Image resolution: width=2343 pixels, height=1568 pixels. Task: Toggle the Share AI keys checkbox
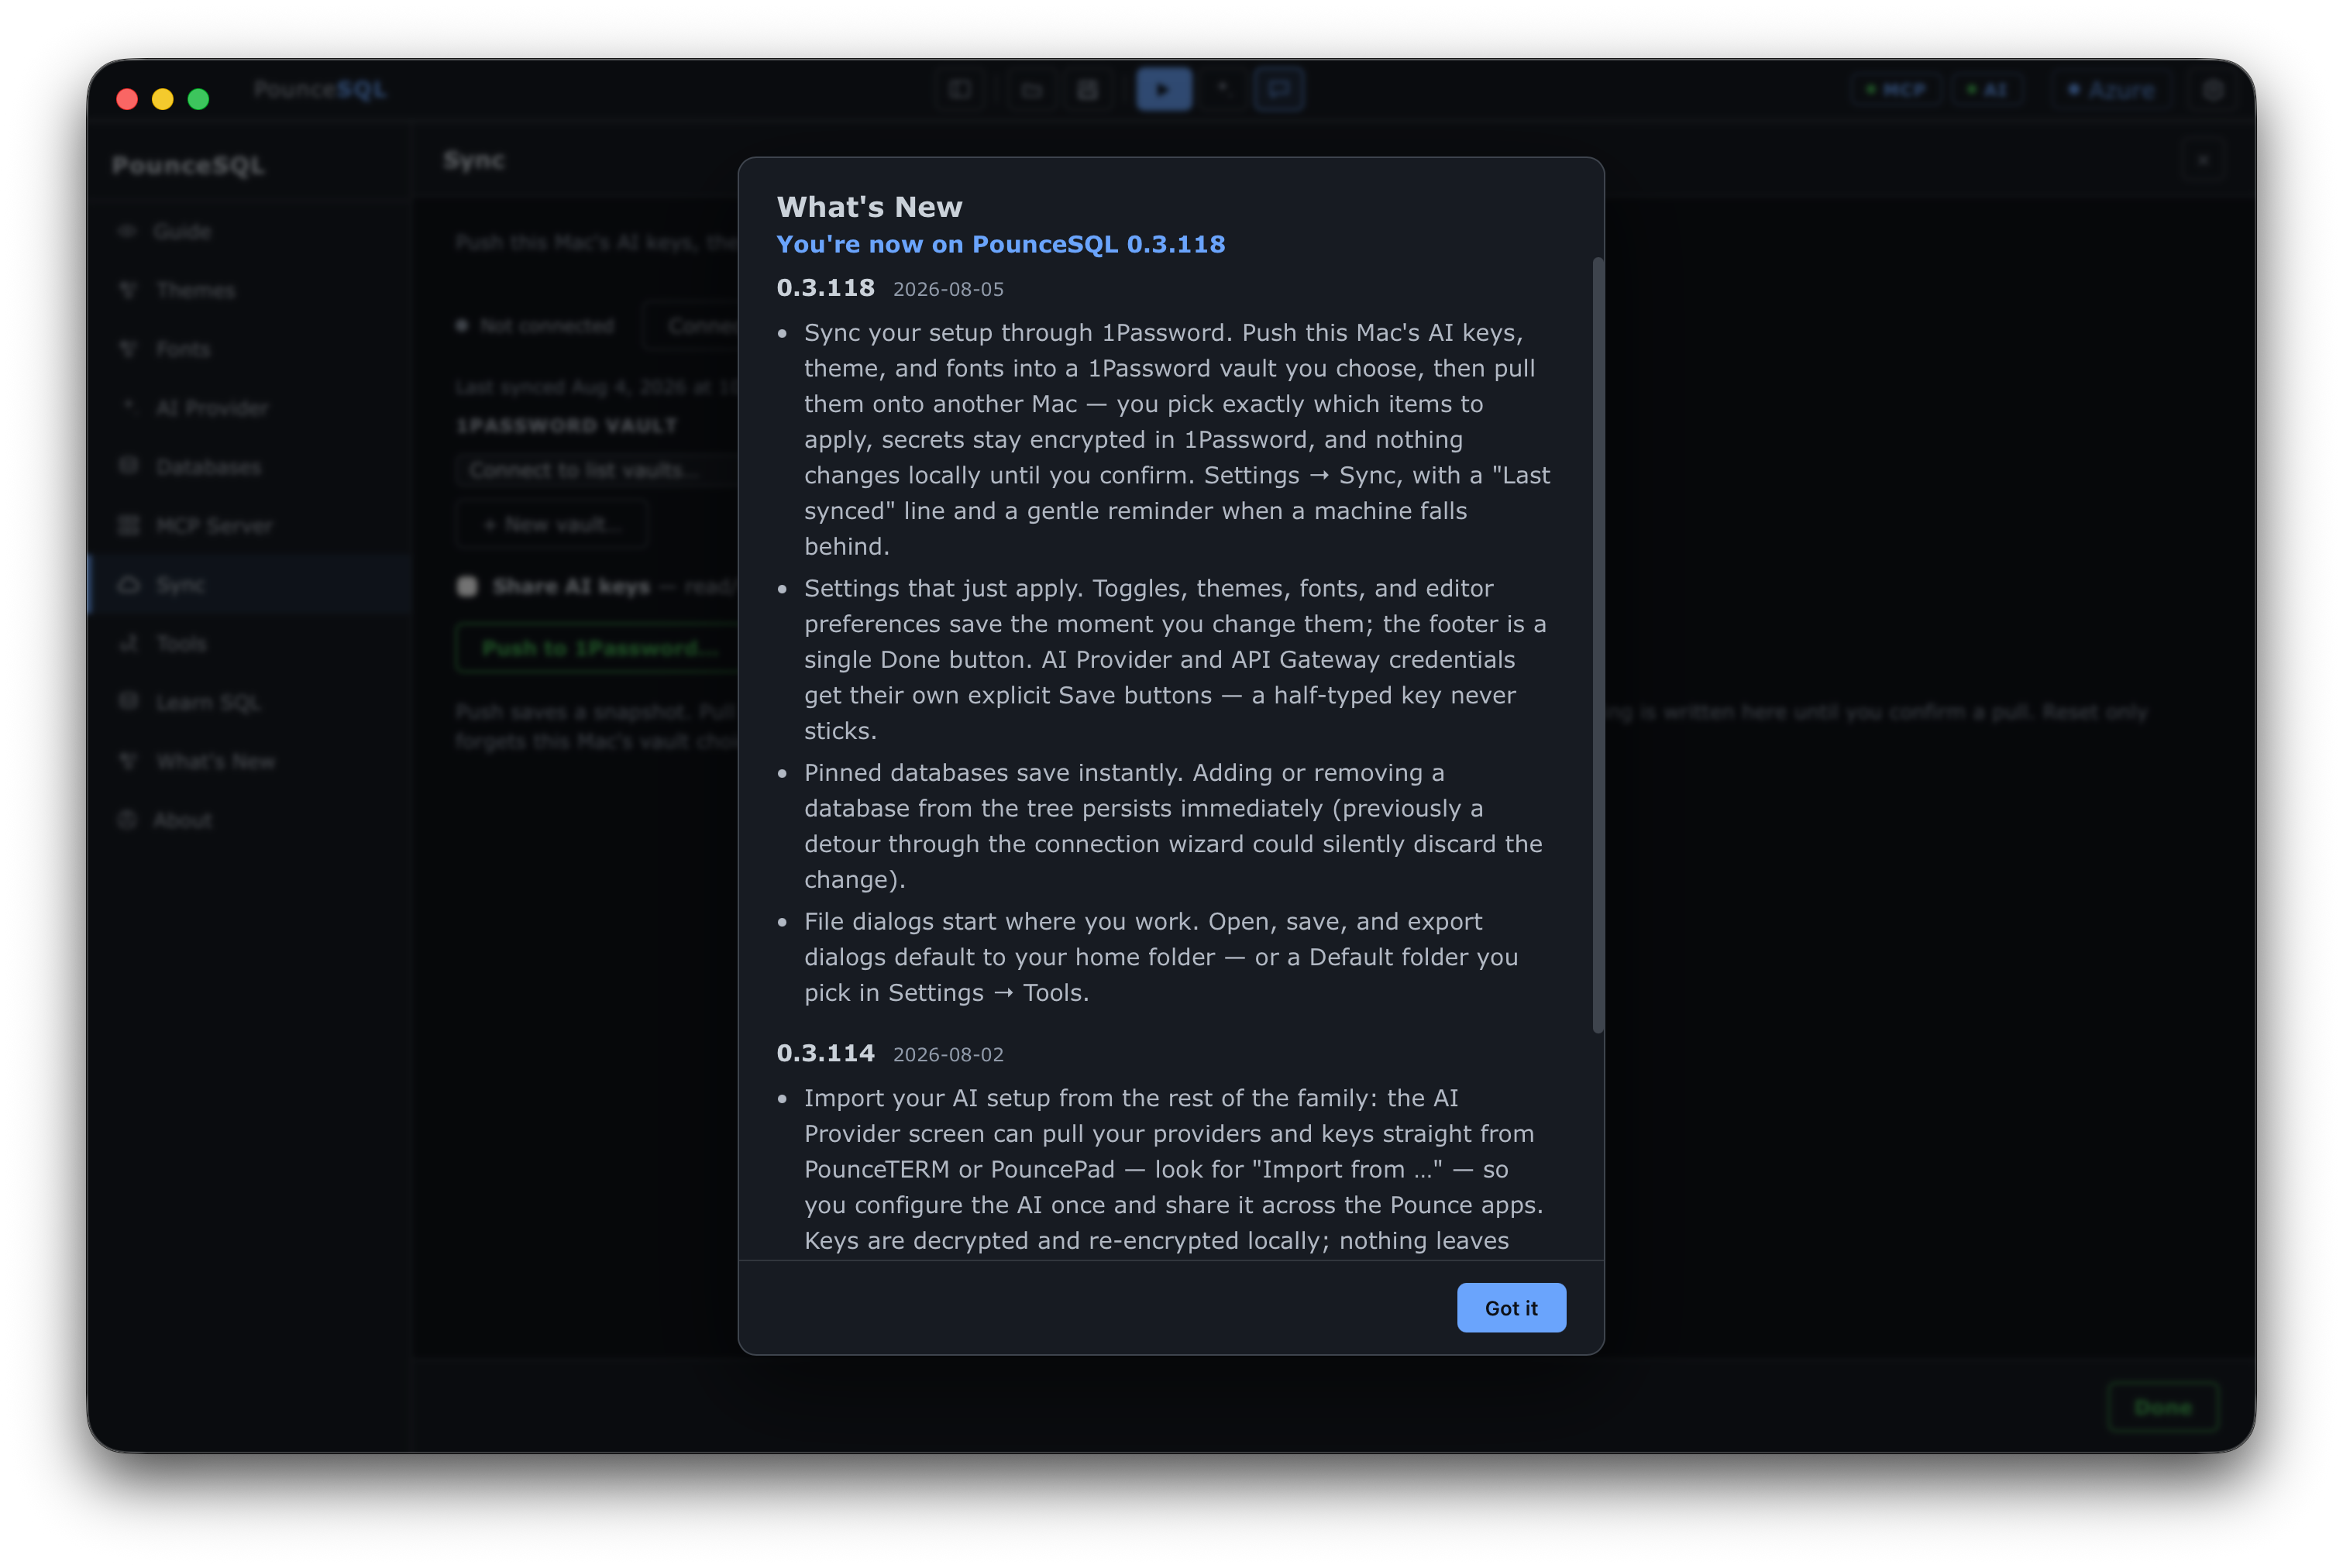pos(467,586)
